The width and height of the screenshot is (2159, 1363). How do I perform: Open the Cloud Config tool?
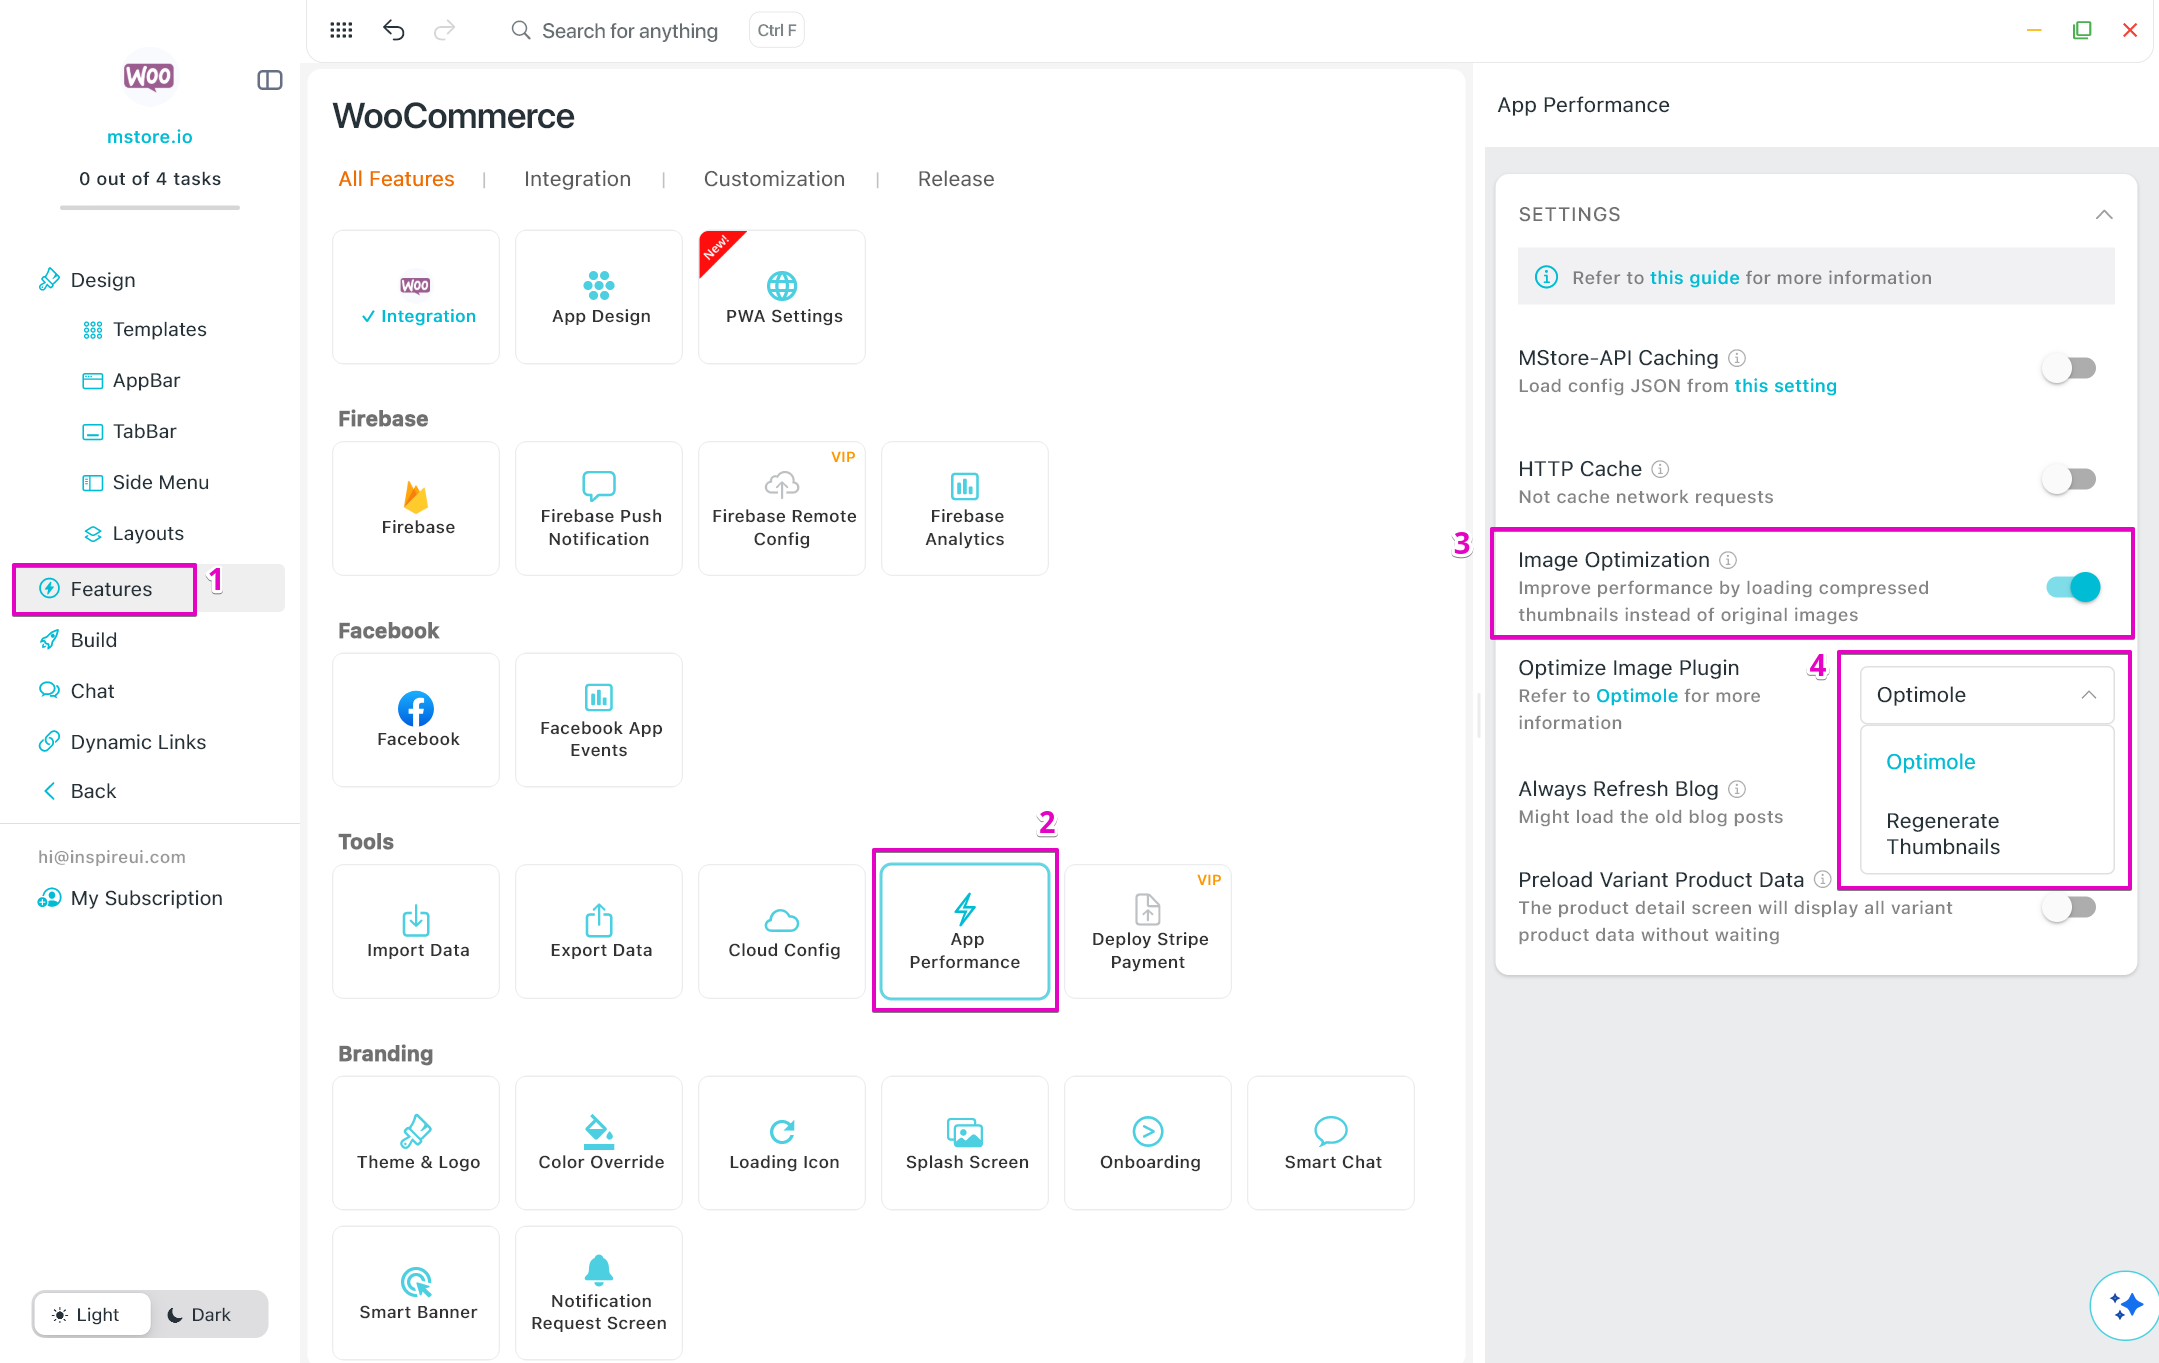(x=783, y=931)
